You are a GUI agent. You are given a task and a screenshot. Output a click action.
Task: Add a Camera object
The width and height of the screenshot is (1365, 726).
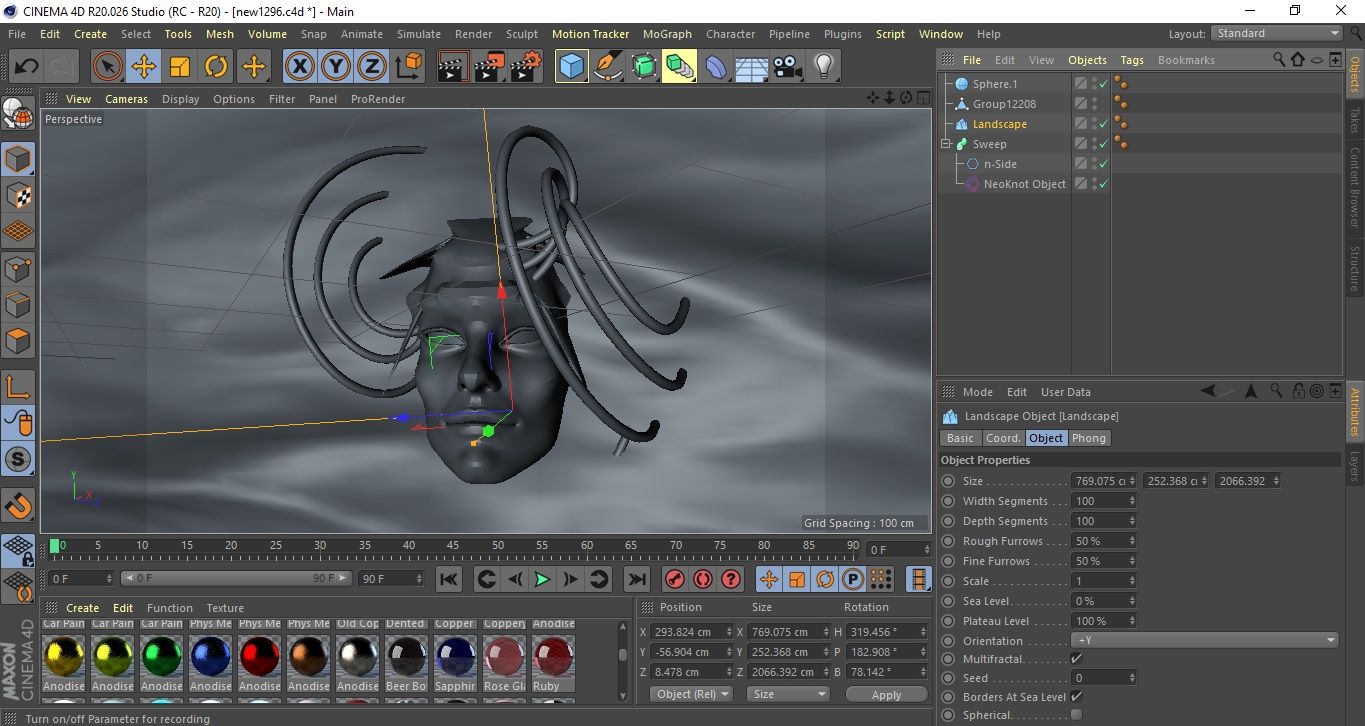(788, 67)
